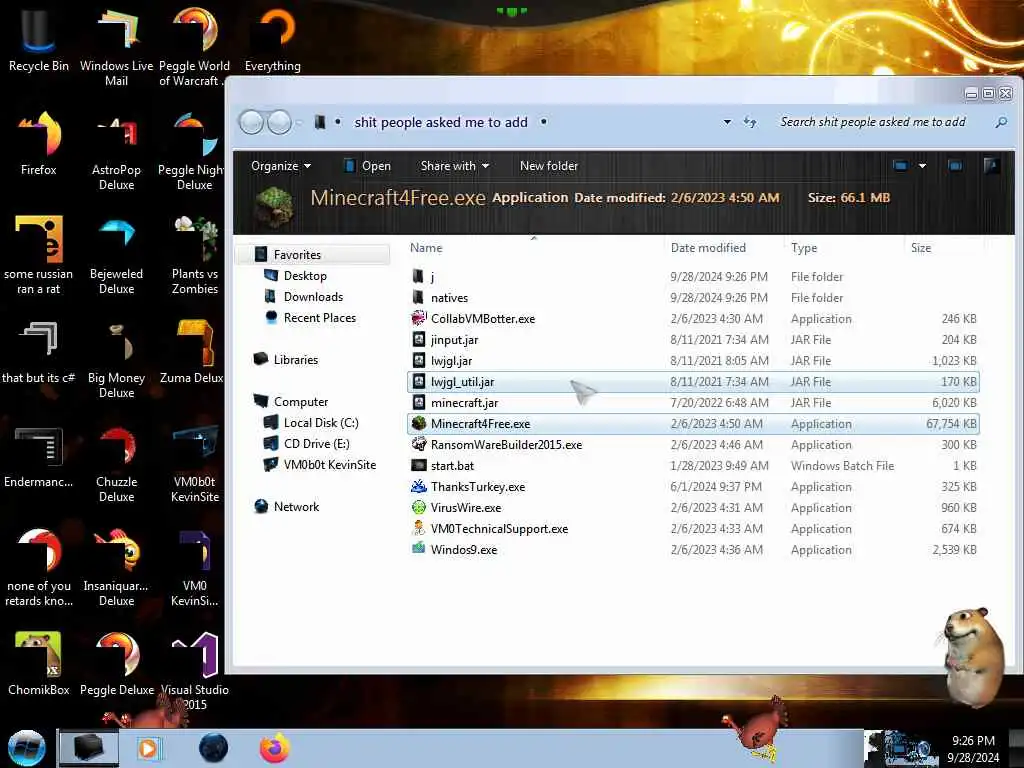
Task: Toggle the preview pane button
Action: tap(955, 166)
